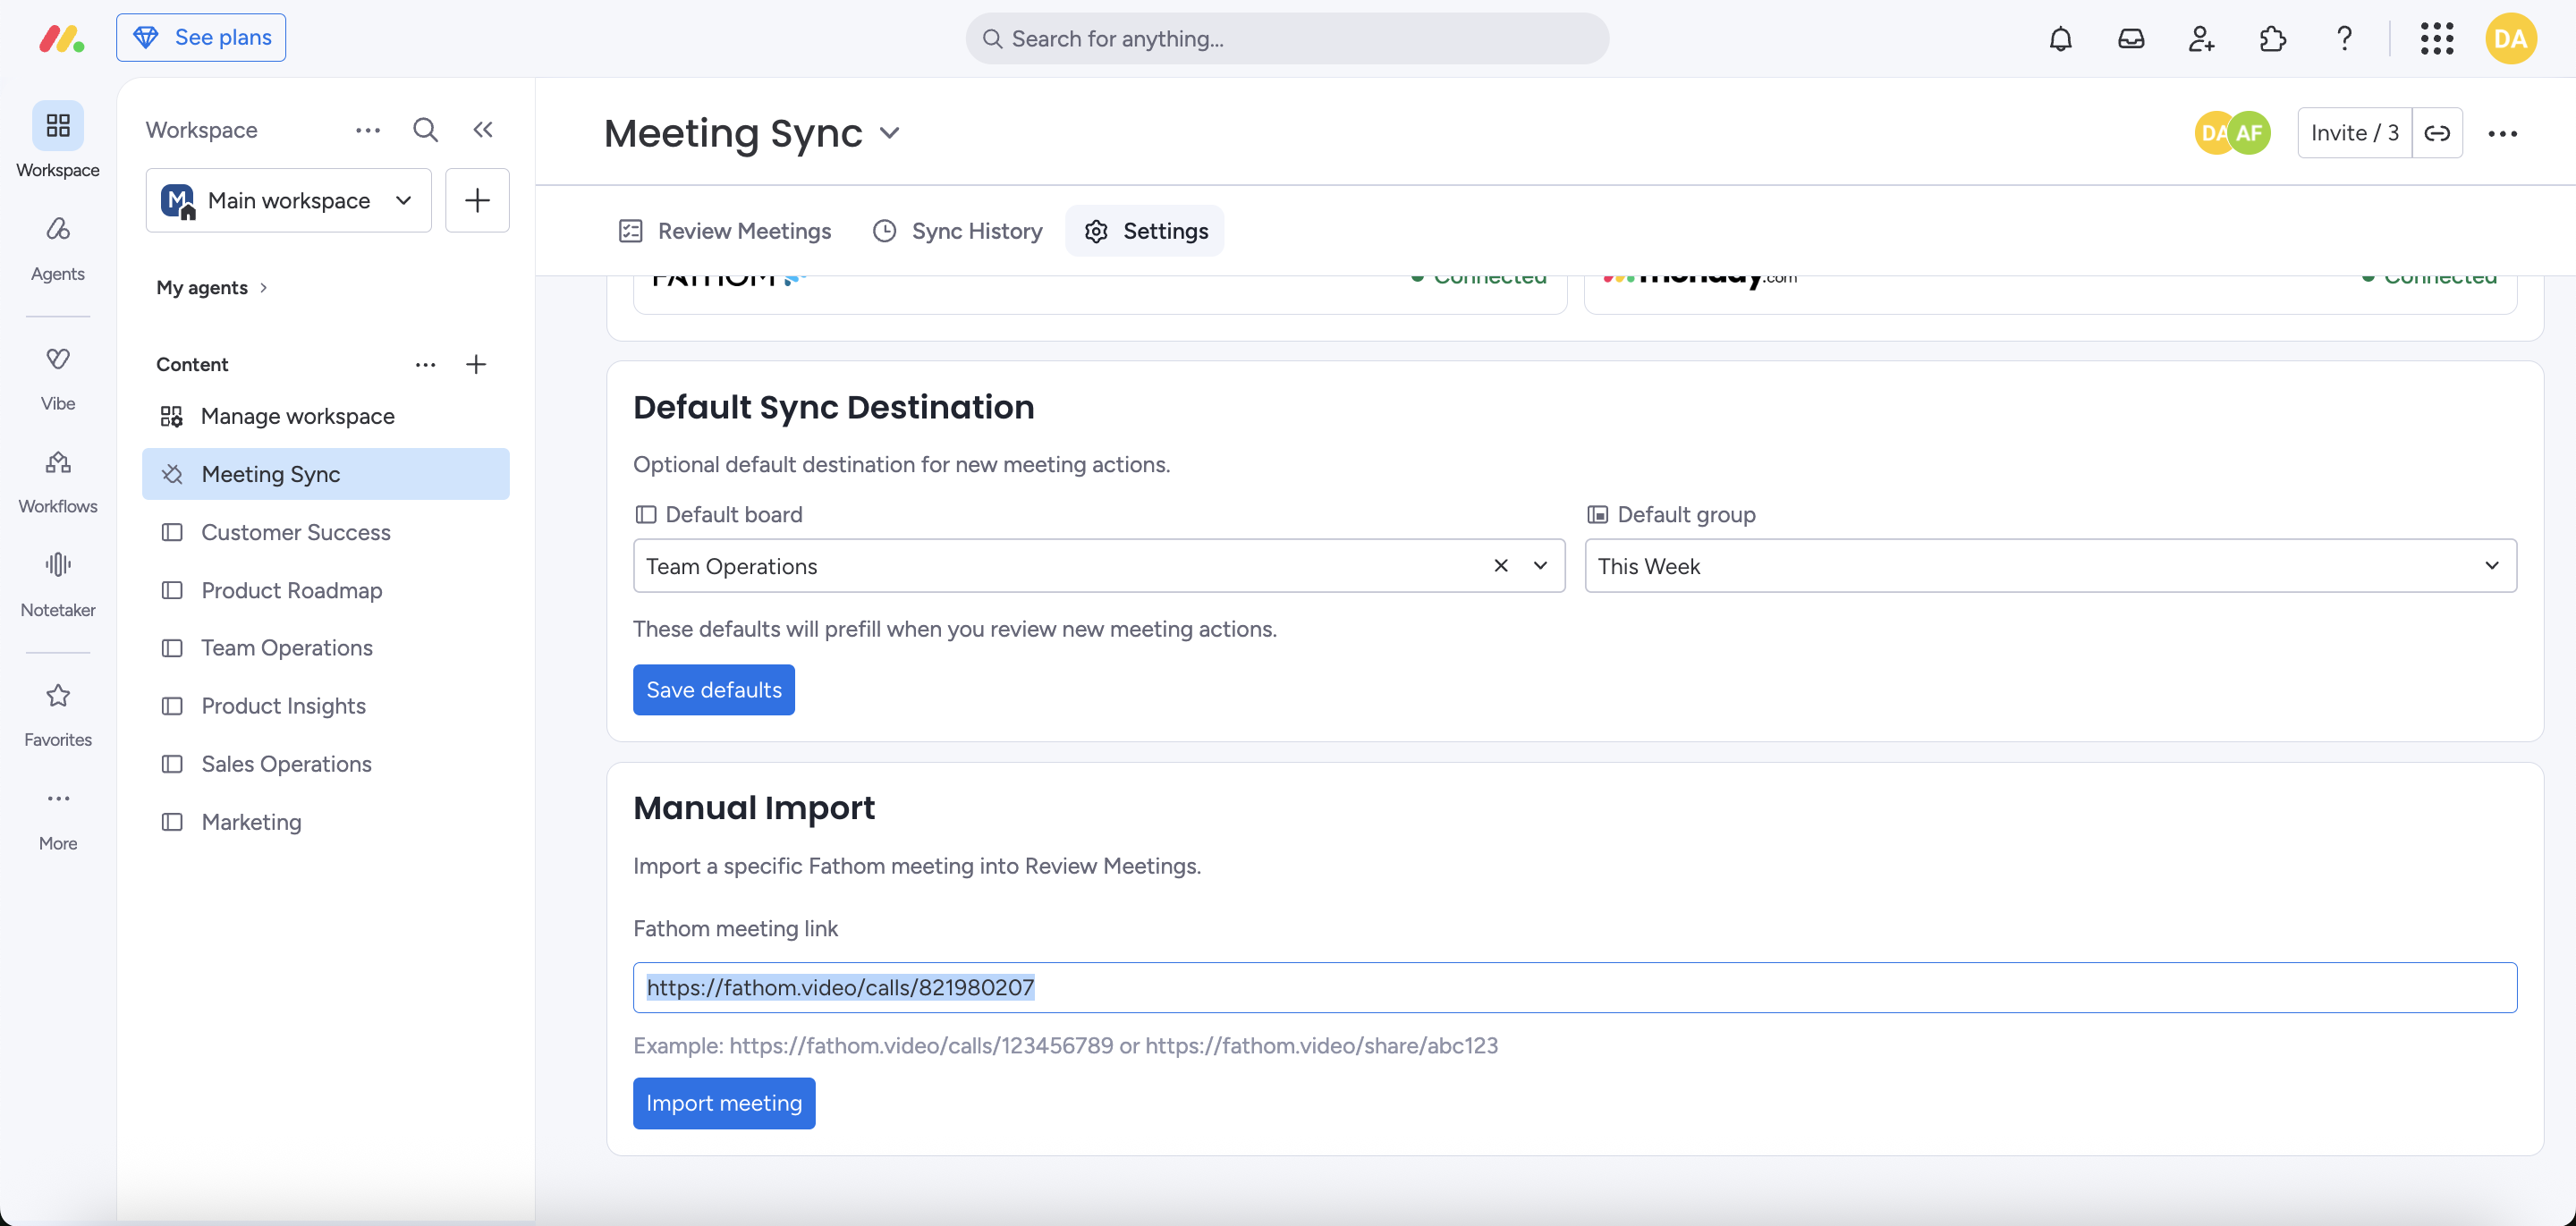Open Agents in the left rail
The width and height of the screenshot is (2576, 1226).
click(58, 247)
